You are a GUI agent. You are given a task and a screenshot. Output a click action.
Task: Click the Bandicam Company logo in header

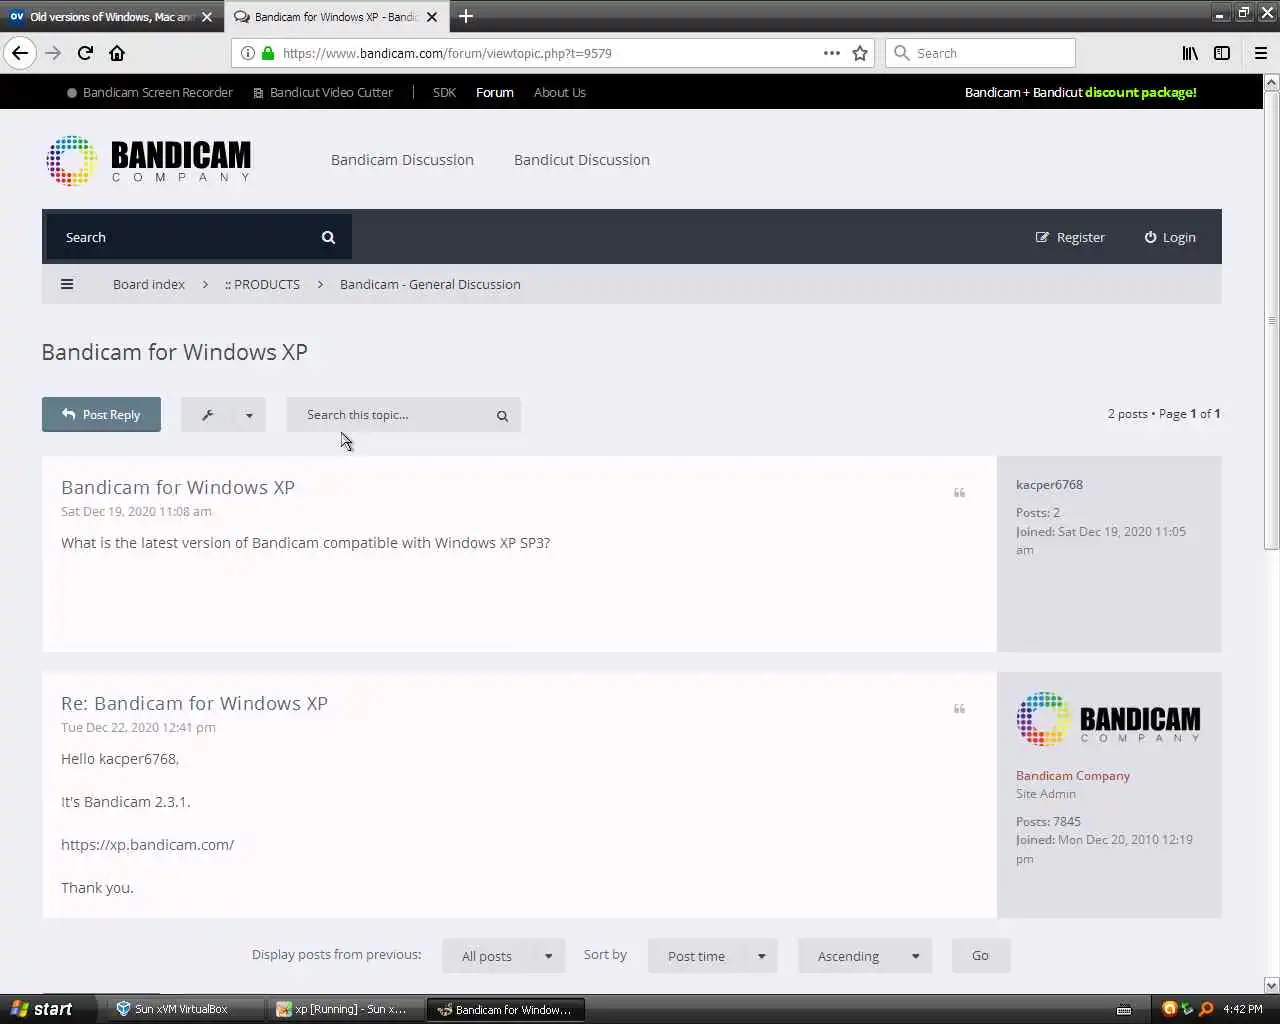(x=148, y=161)
